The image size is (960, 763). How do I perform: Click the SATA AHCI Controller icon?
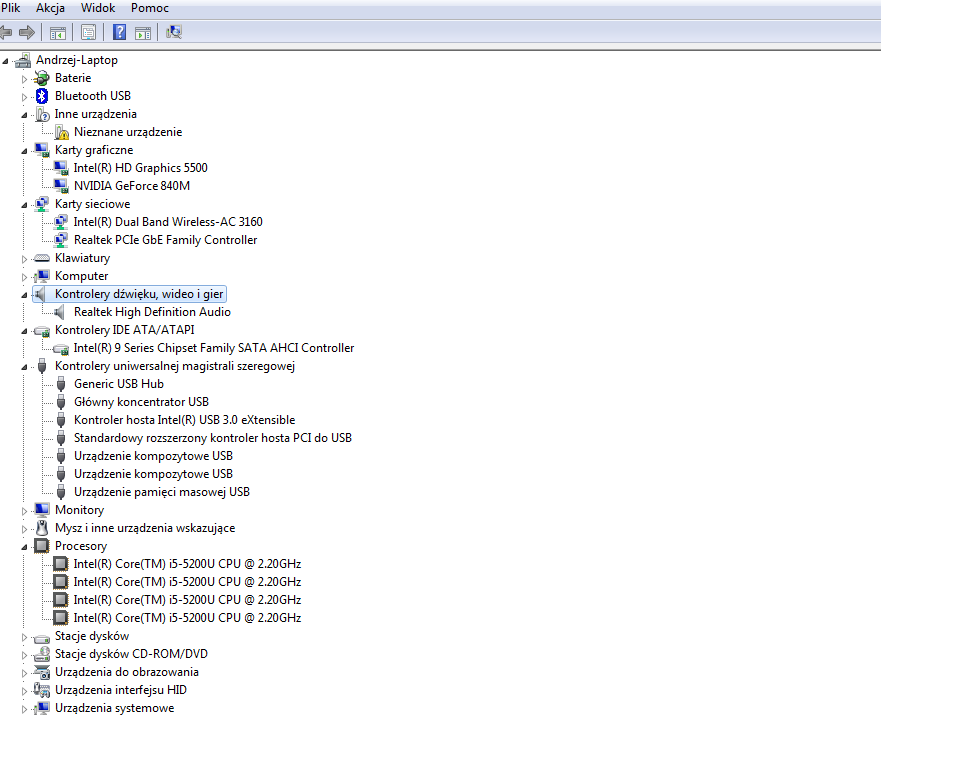click(61, 349)
